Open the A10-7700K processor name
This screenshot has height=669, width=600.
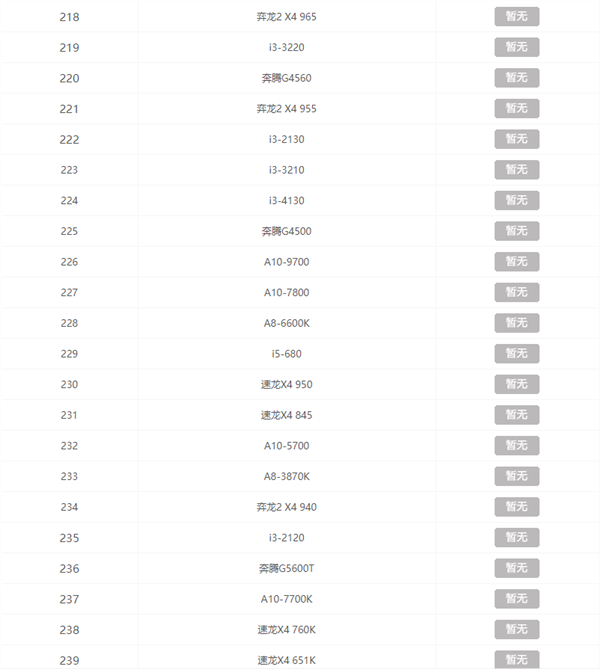point(286,599)
